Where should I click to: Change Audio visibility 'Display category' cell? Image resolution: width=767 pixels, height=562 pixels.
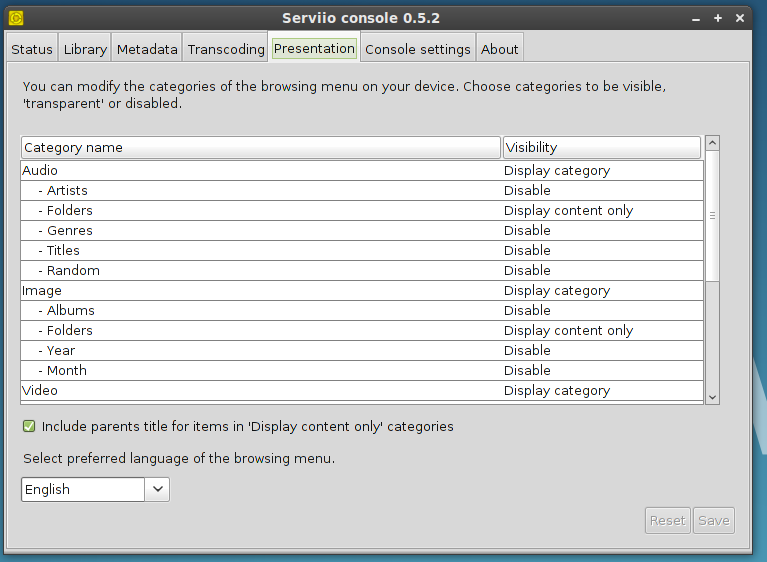[603, 170]
